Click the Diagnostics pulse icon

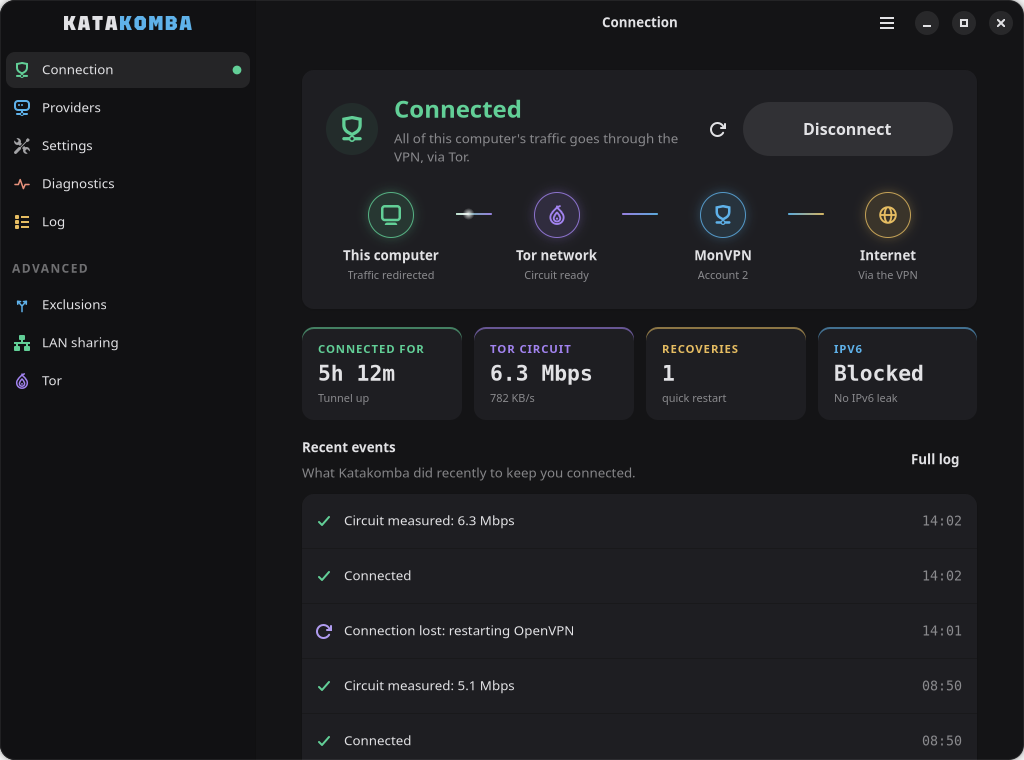tap(22, 184)
